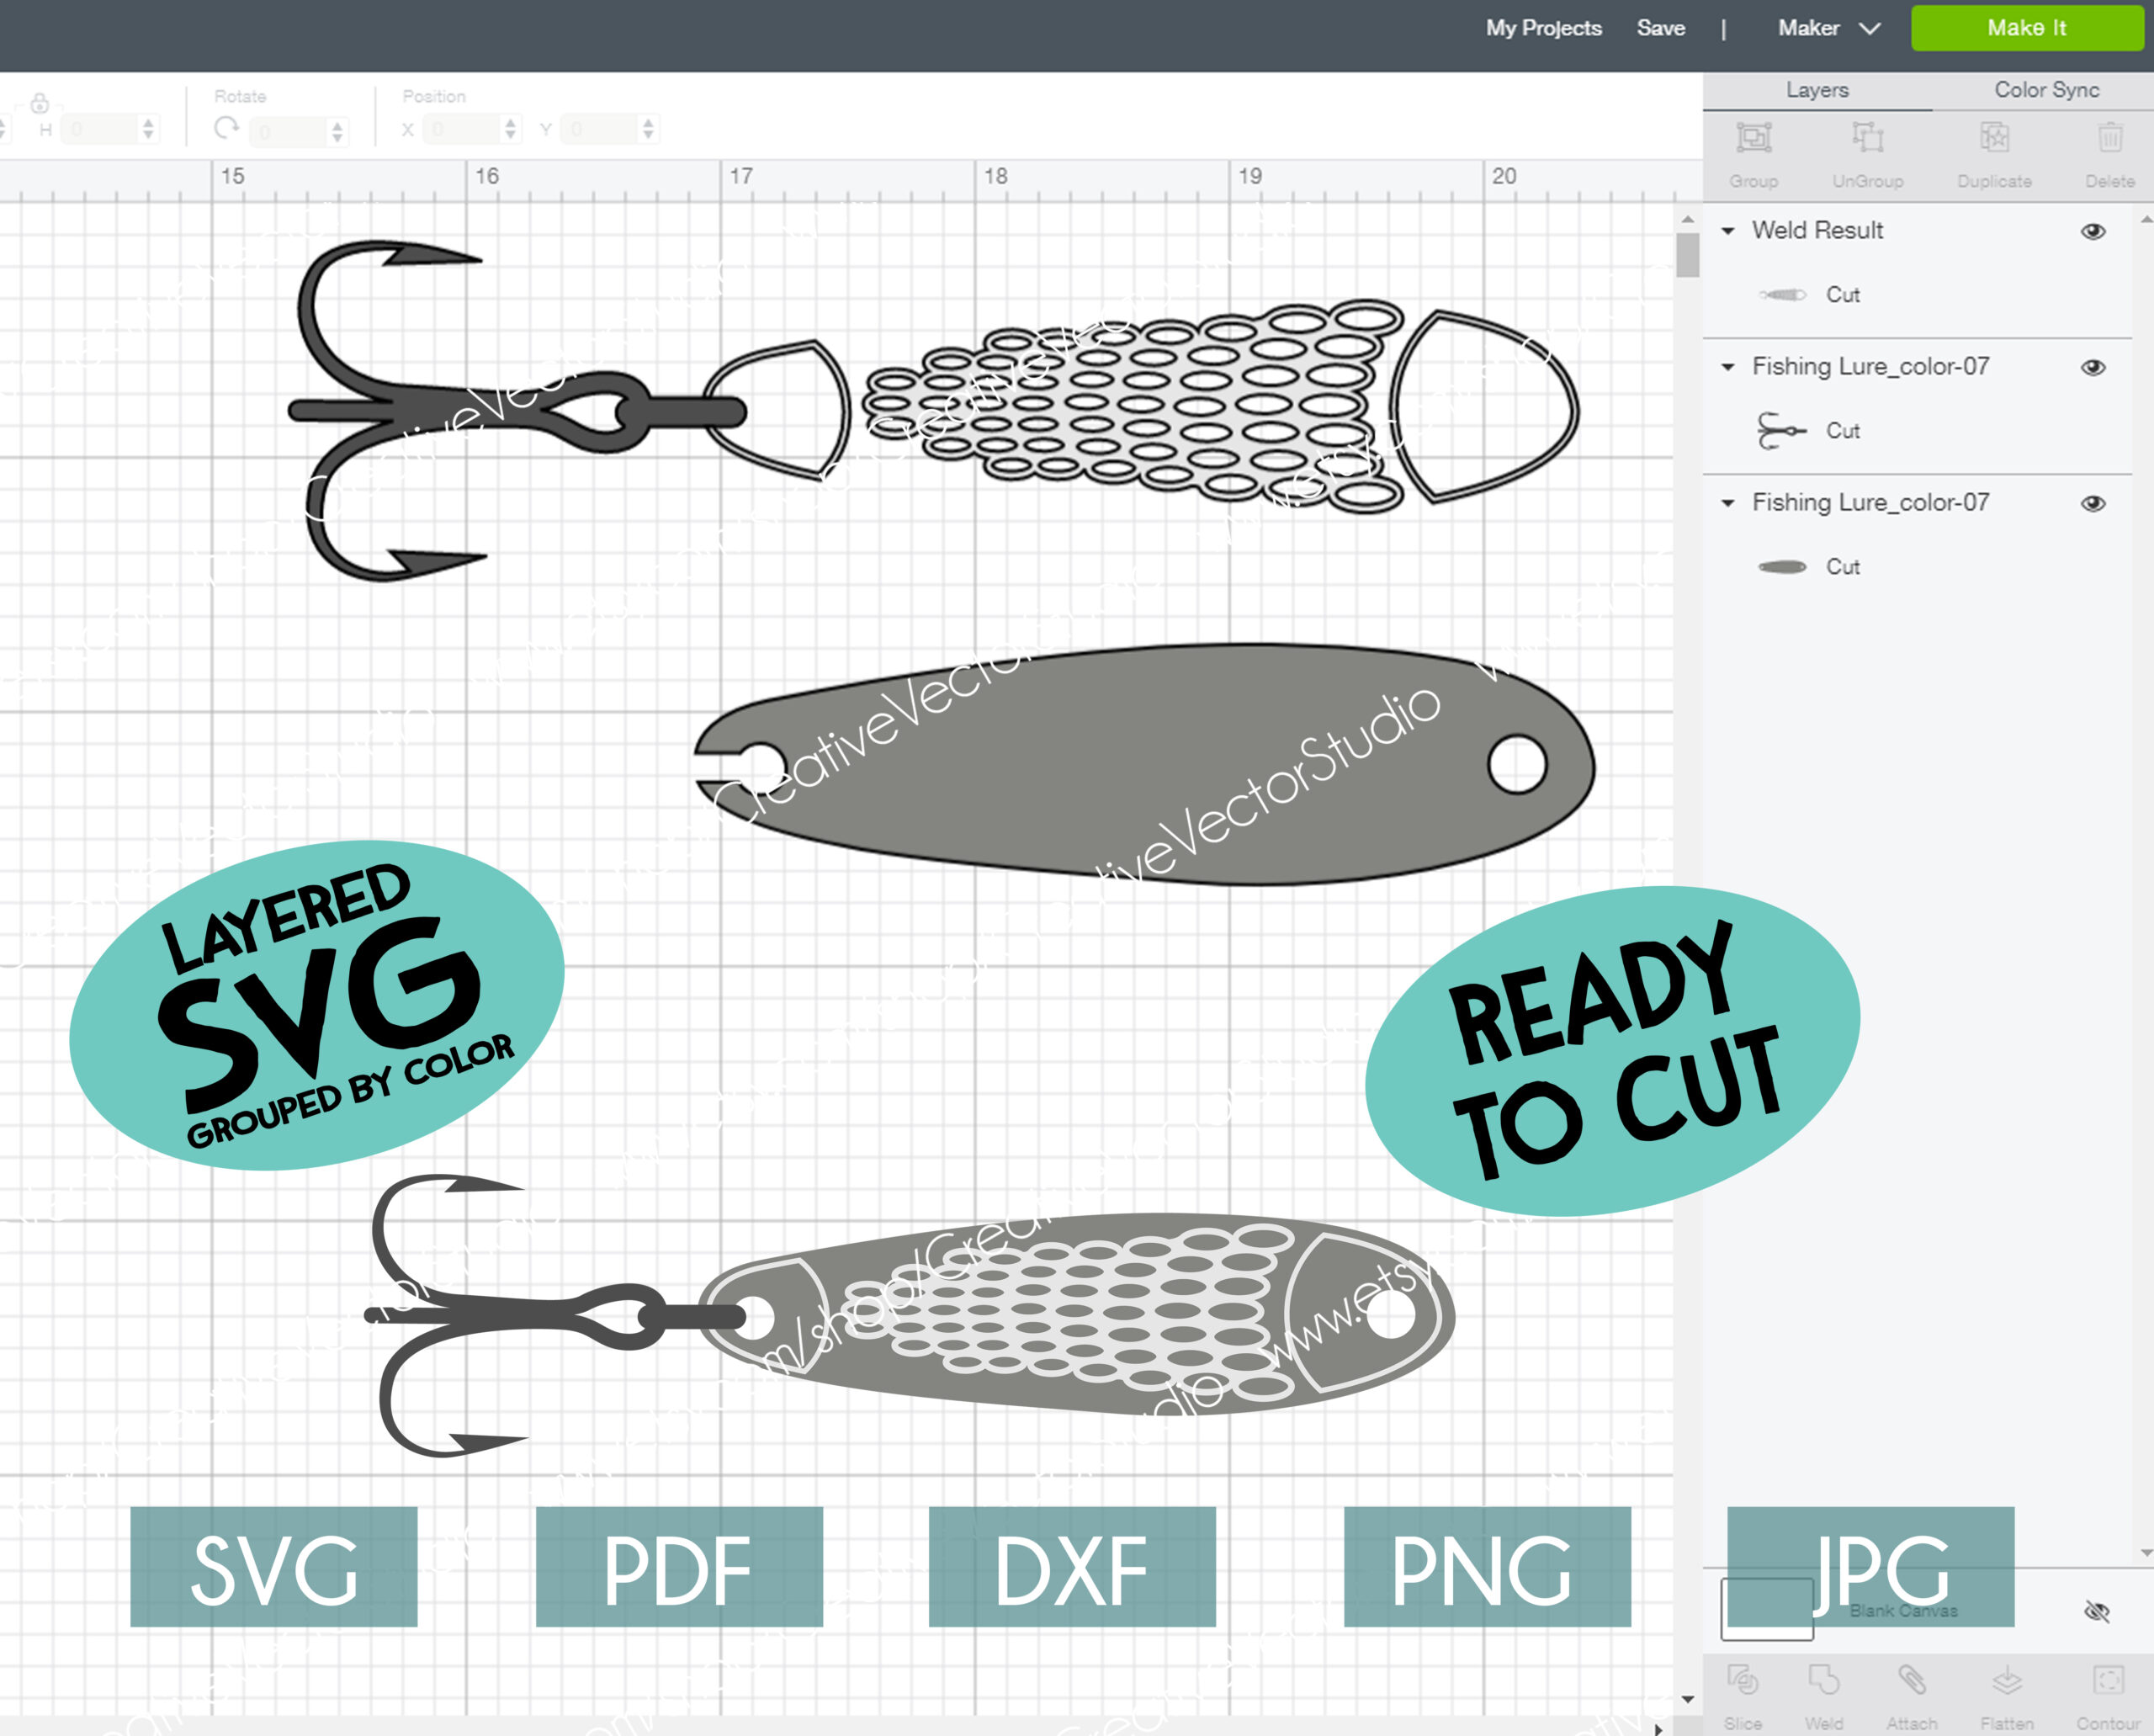Select the Weld Result Cut layer thumbnail
The image size is (2154, 1736).
point(1782,295)
